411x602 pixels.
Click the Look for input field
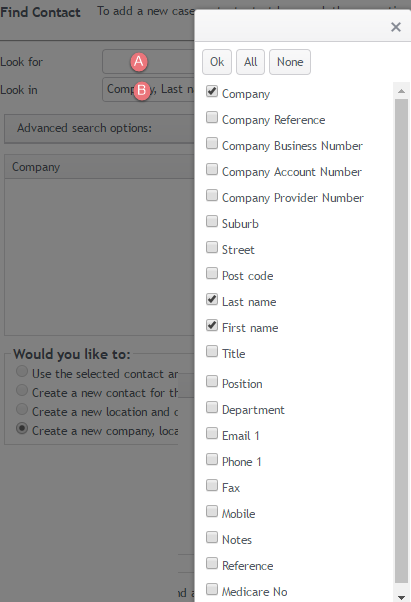point(148,61)
